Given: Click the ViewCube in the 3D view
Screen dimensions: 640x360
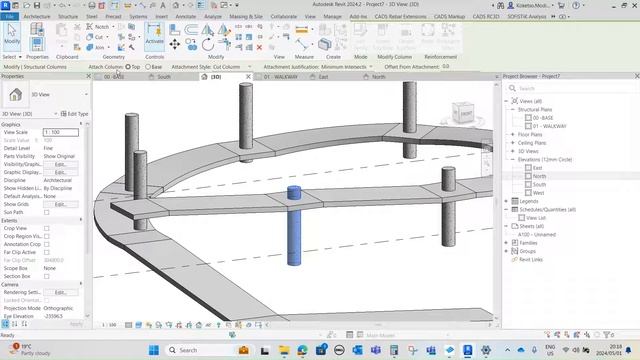Looking at the screenshot, I should (x=463, y=113).
